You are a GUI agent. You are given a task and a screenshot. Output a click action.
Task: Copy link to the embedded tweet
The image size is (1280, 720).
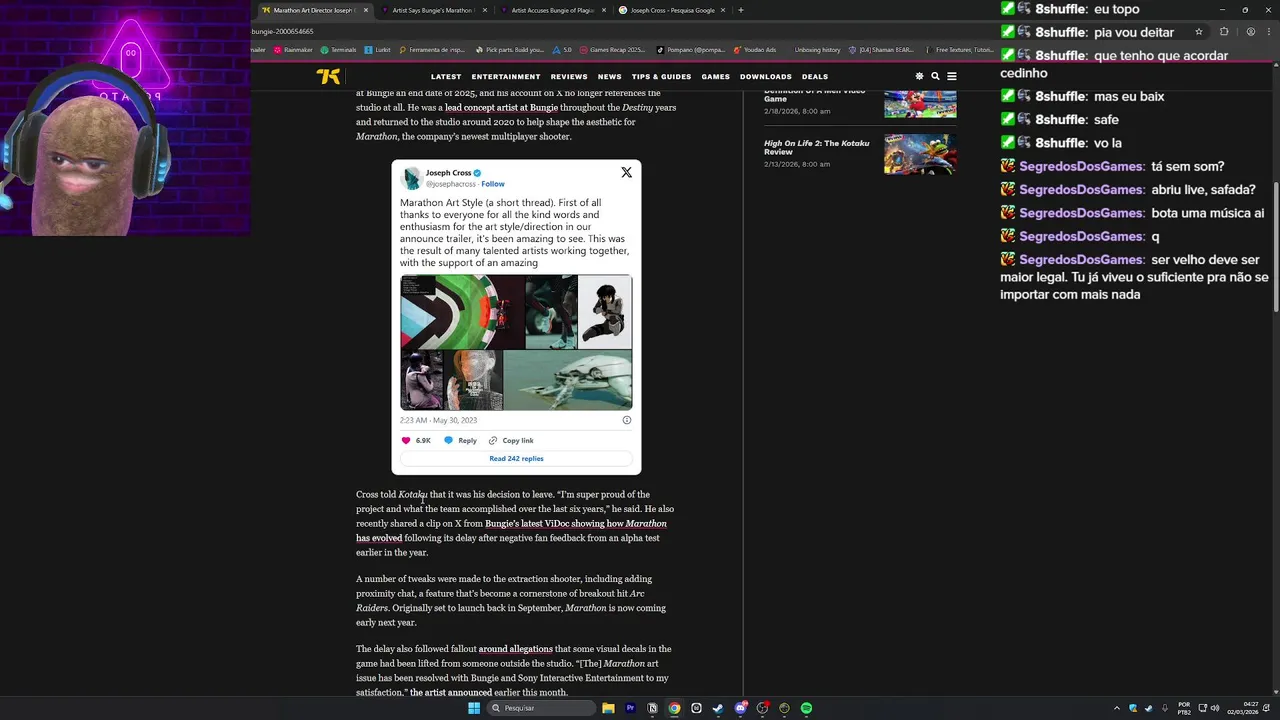point(511,440)
